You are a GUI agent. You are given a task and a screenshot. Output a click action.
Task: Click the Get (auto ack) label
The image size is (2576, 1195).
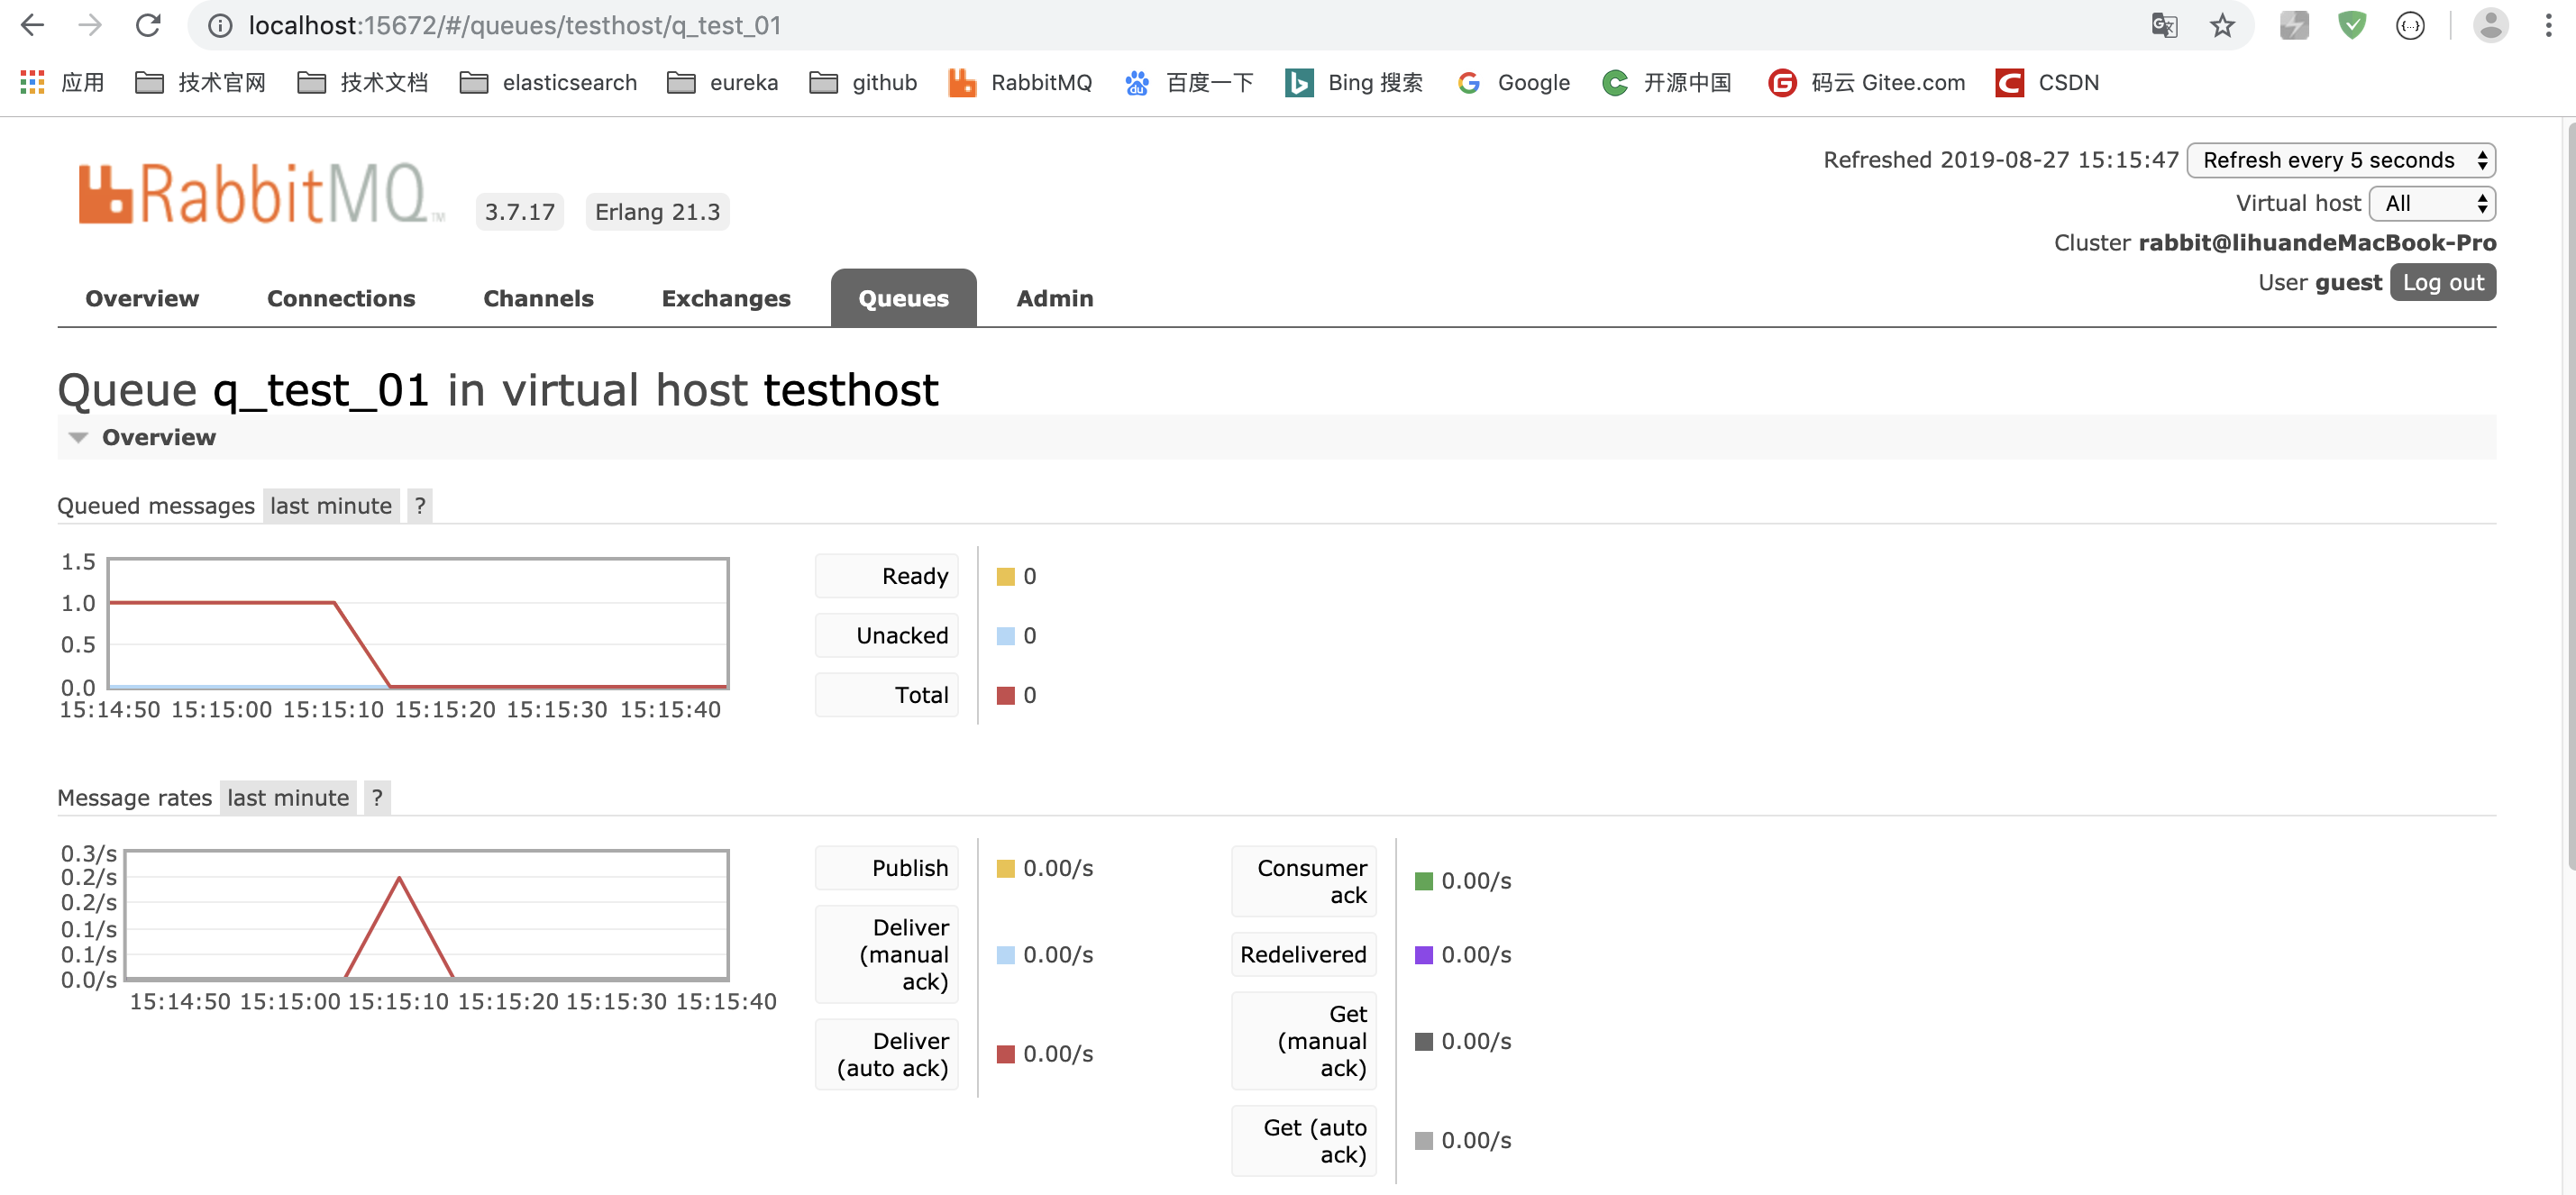(x=1304, y=1141)
